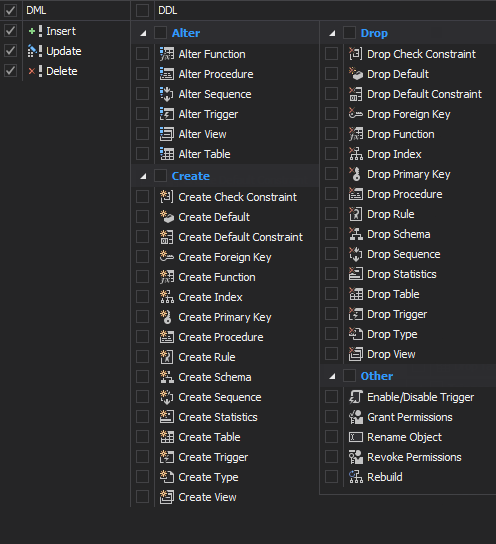Collapse the Drop group arrow

332,33
